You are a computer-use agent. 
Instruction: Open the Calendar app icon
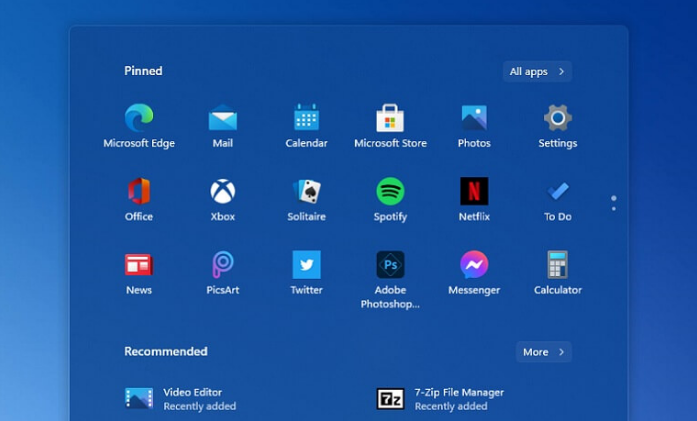tap(306, 117)
